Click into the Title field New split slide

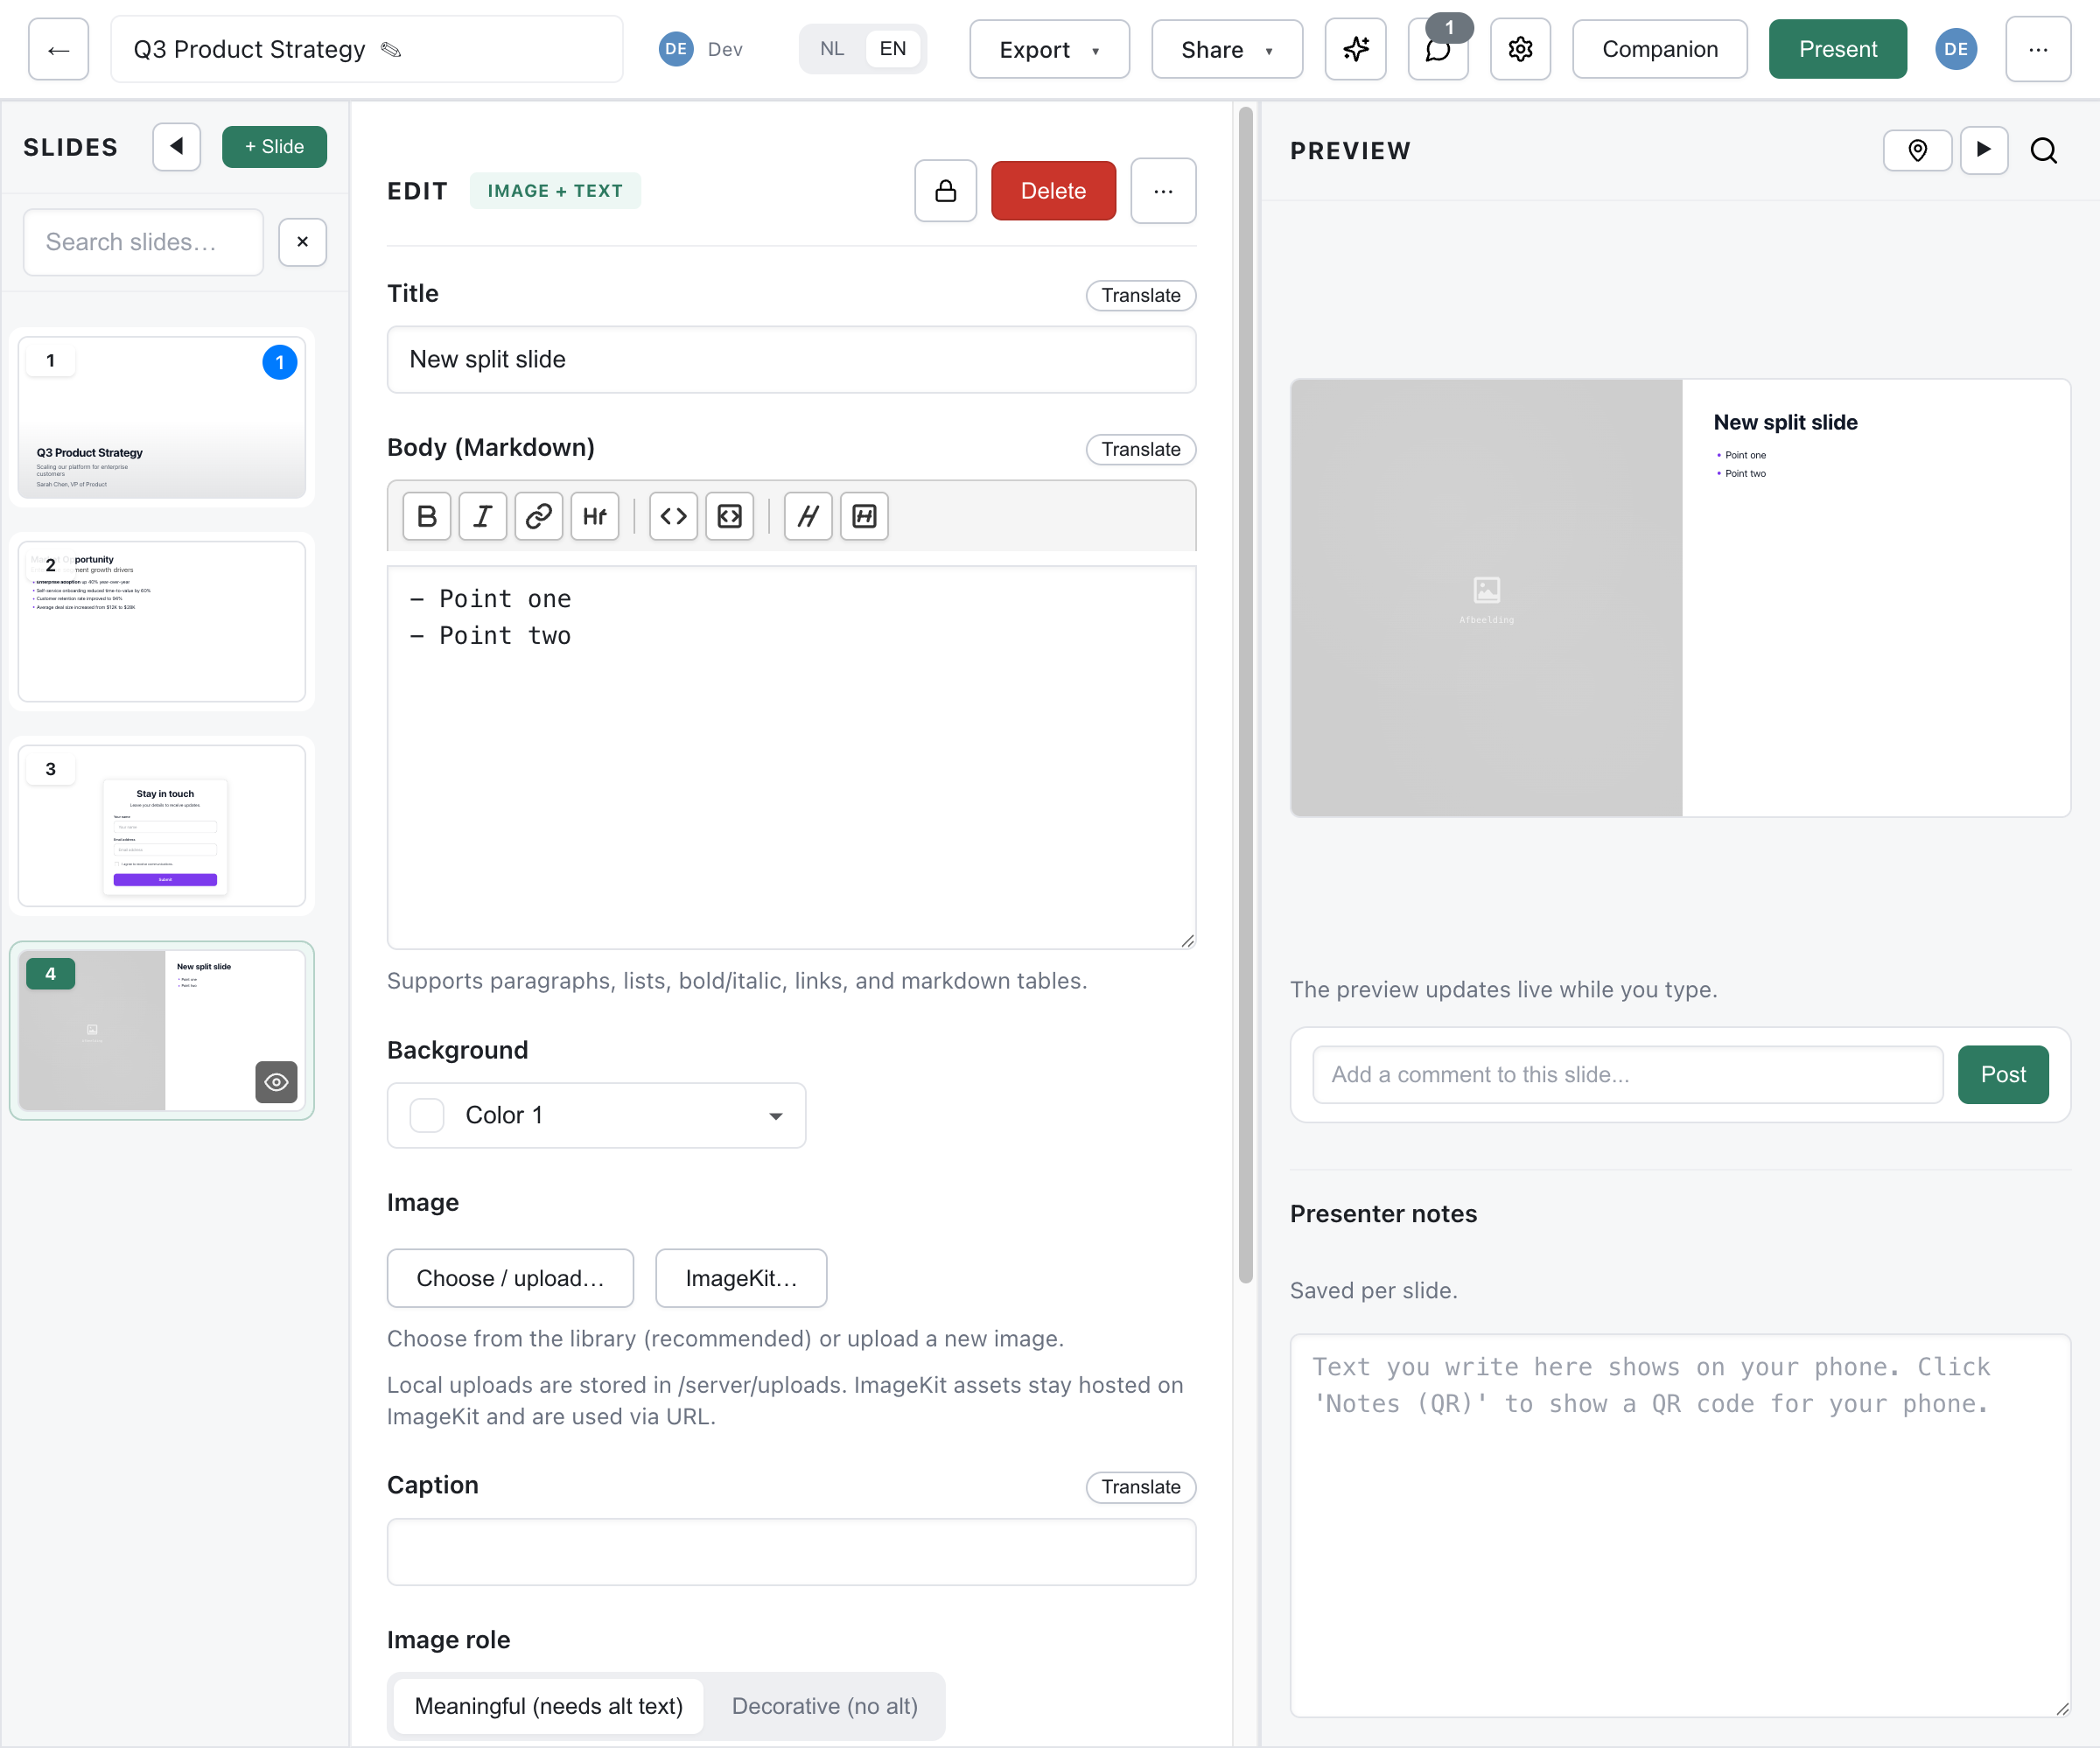[791, 359]
